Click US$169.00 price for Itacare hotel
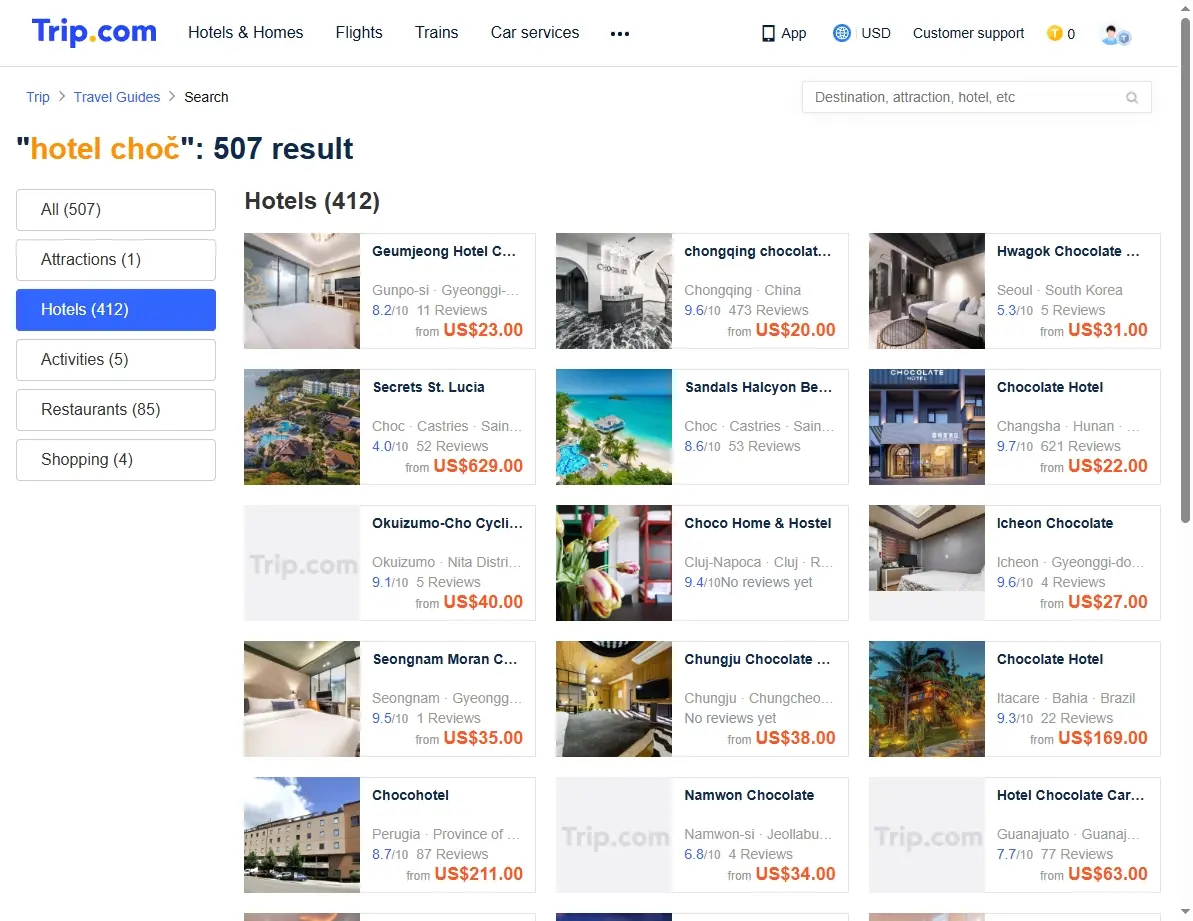The image size is (1193, 921). coord(1102,738)
